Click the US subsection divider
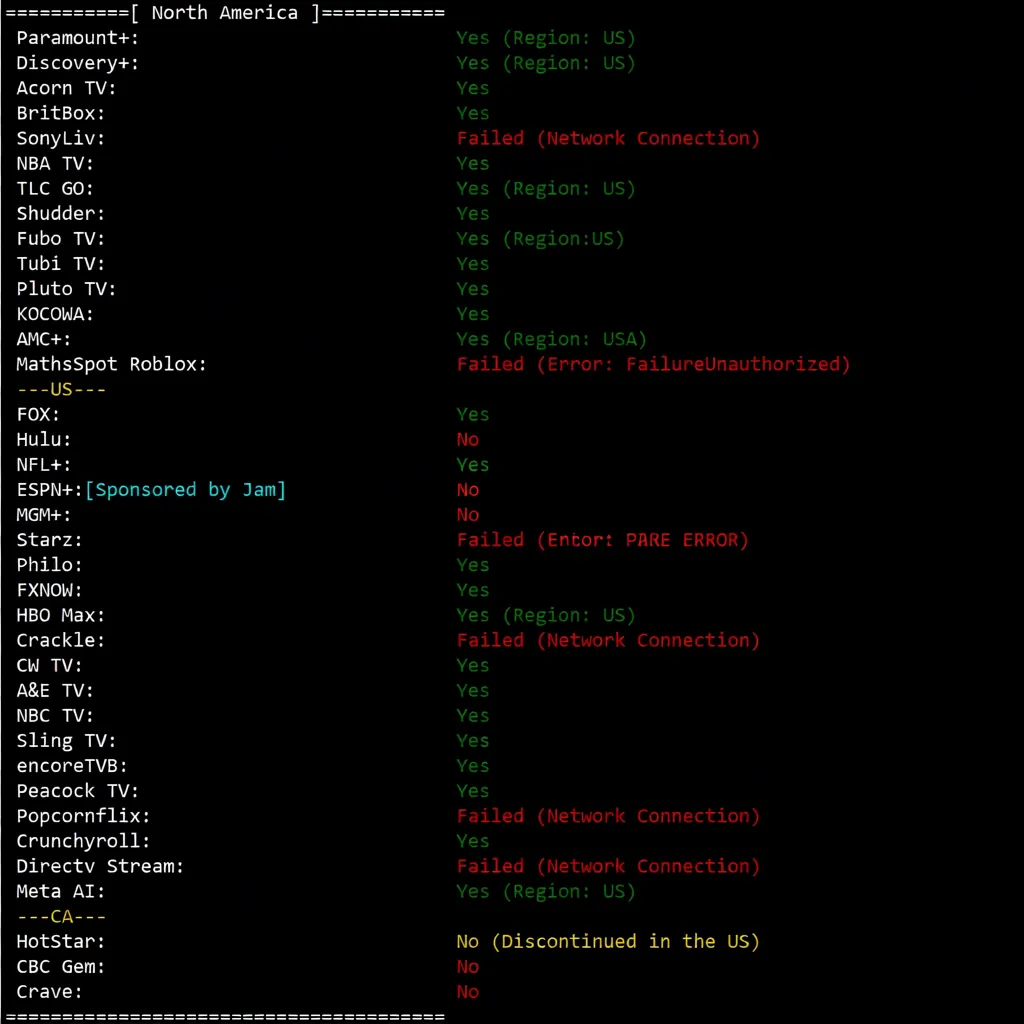Image resolution: width=1024 pixels, height=1024 pixels. [60, 389]
